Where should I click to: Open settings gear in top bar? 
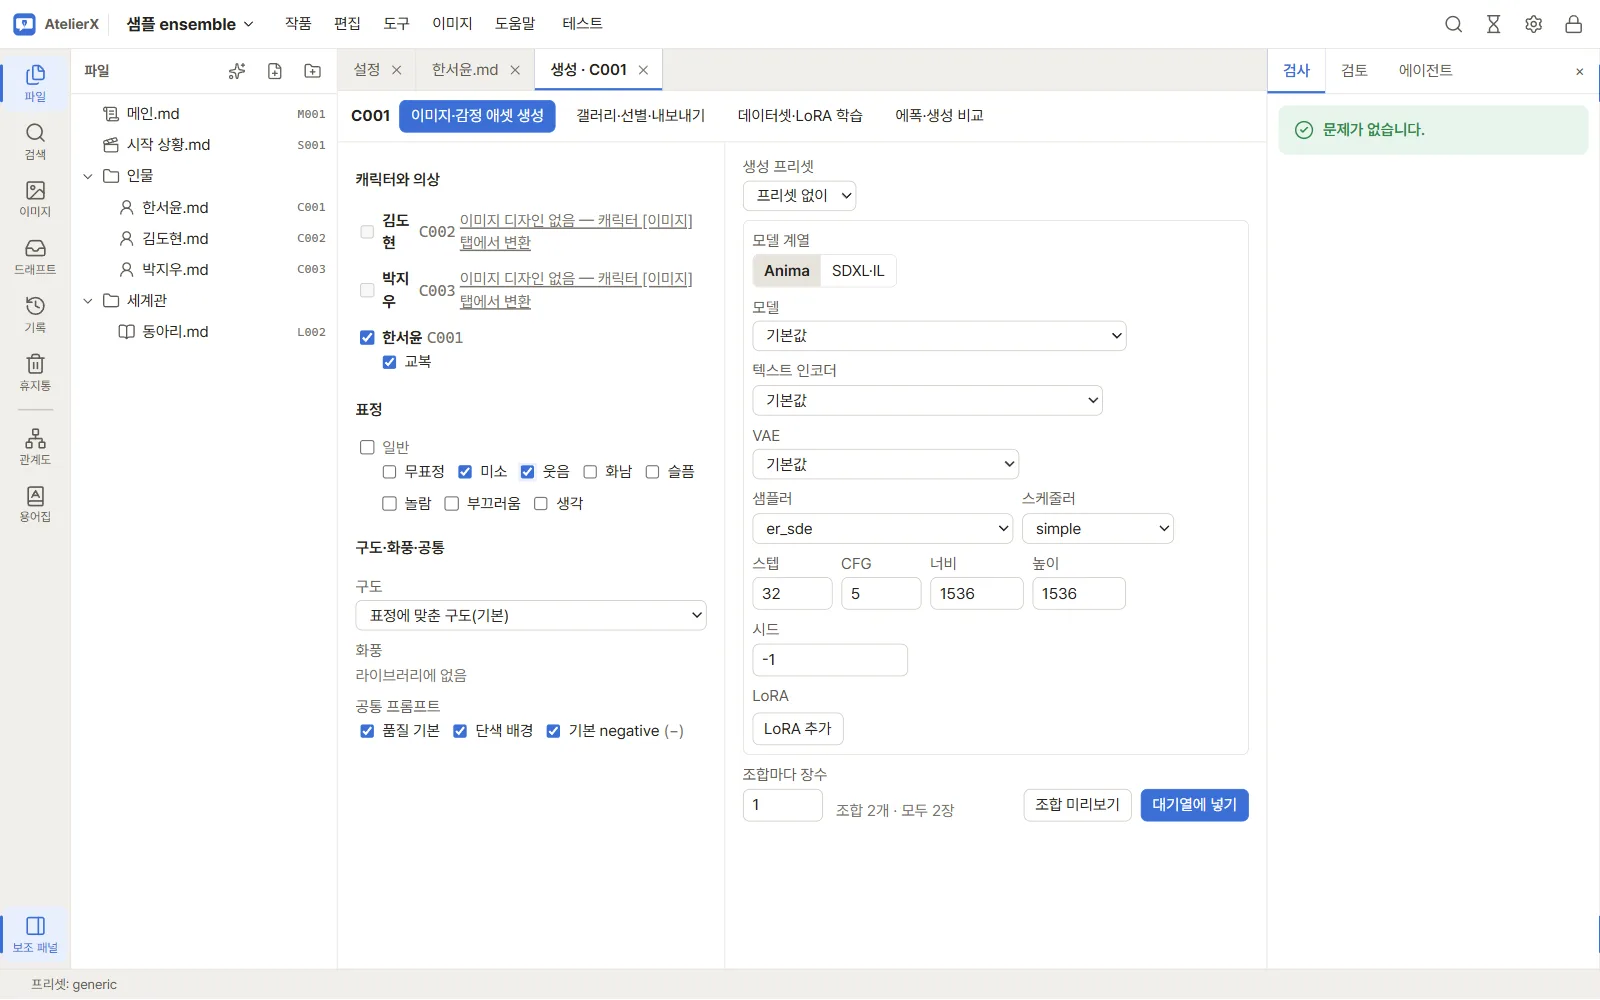pyautogui.click(x=1534, y=24)
